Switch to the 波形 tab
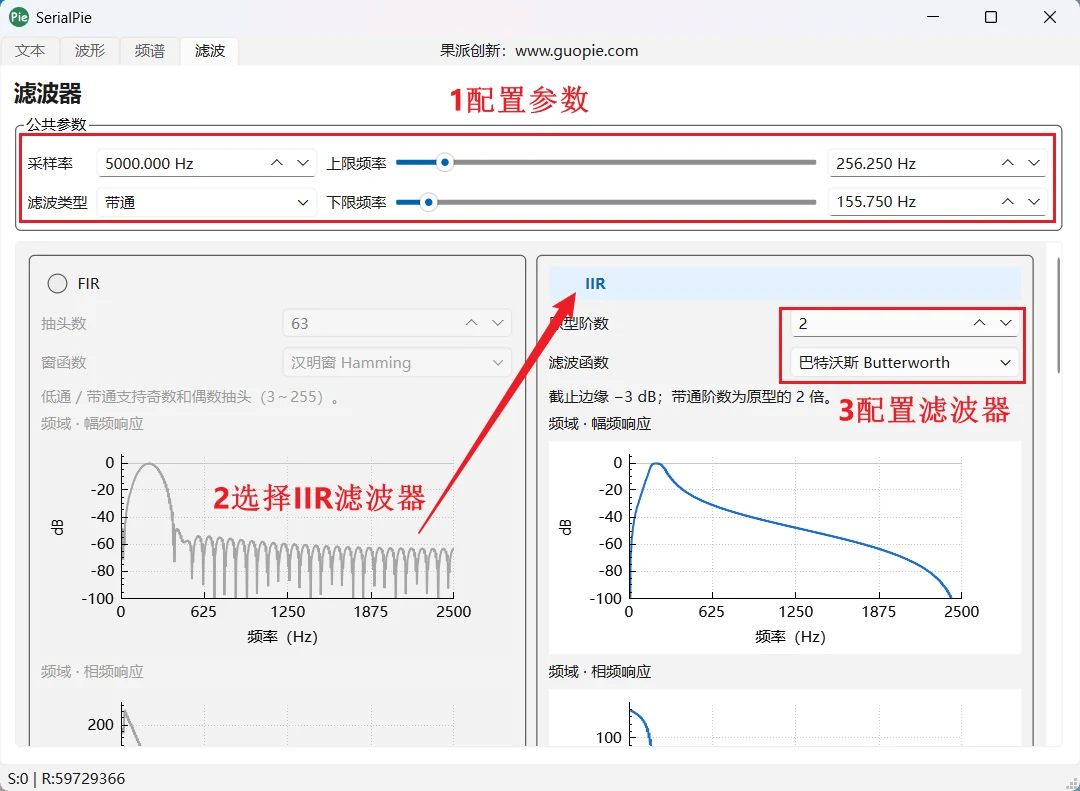Image resolution: width=1080 pixels, height=791 pixels. coord(90,51)
